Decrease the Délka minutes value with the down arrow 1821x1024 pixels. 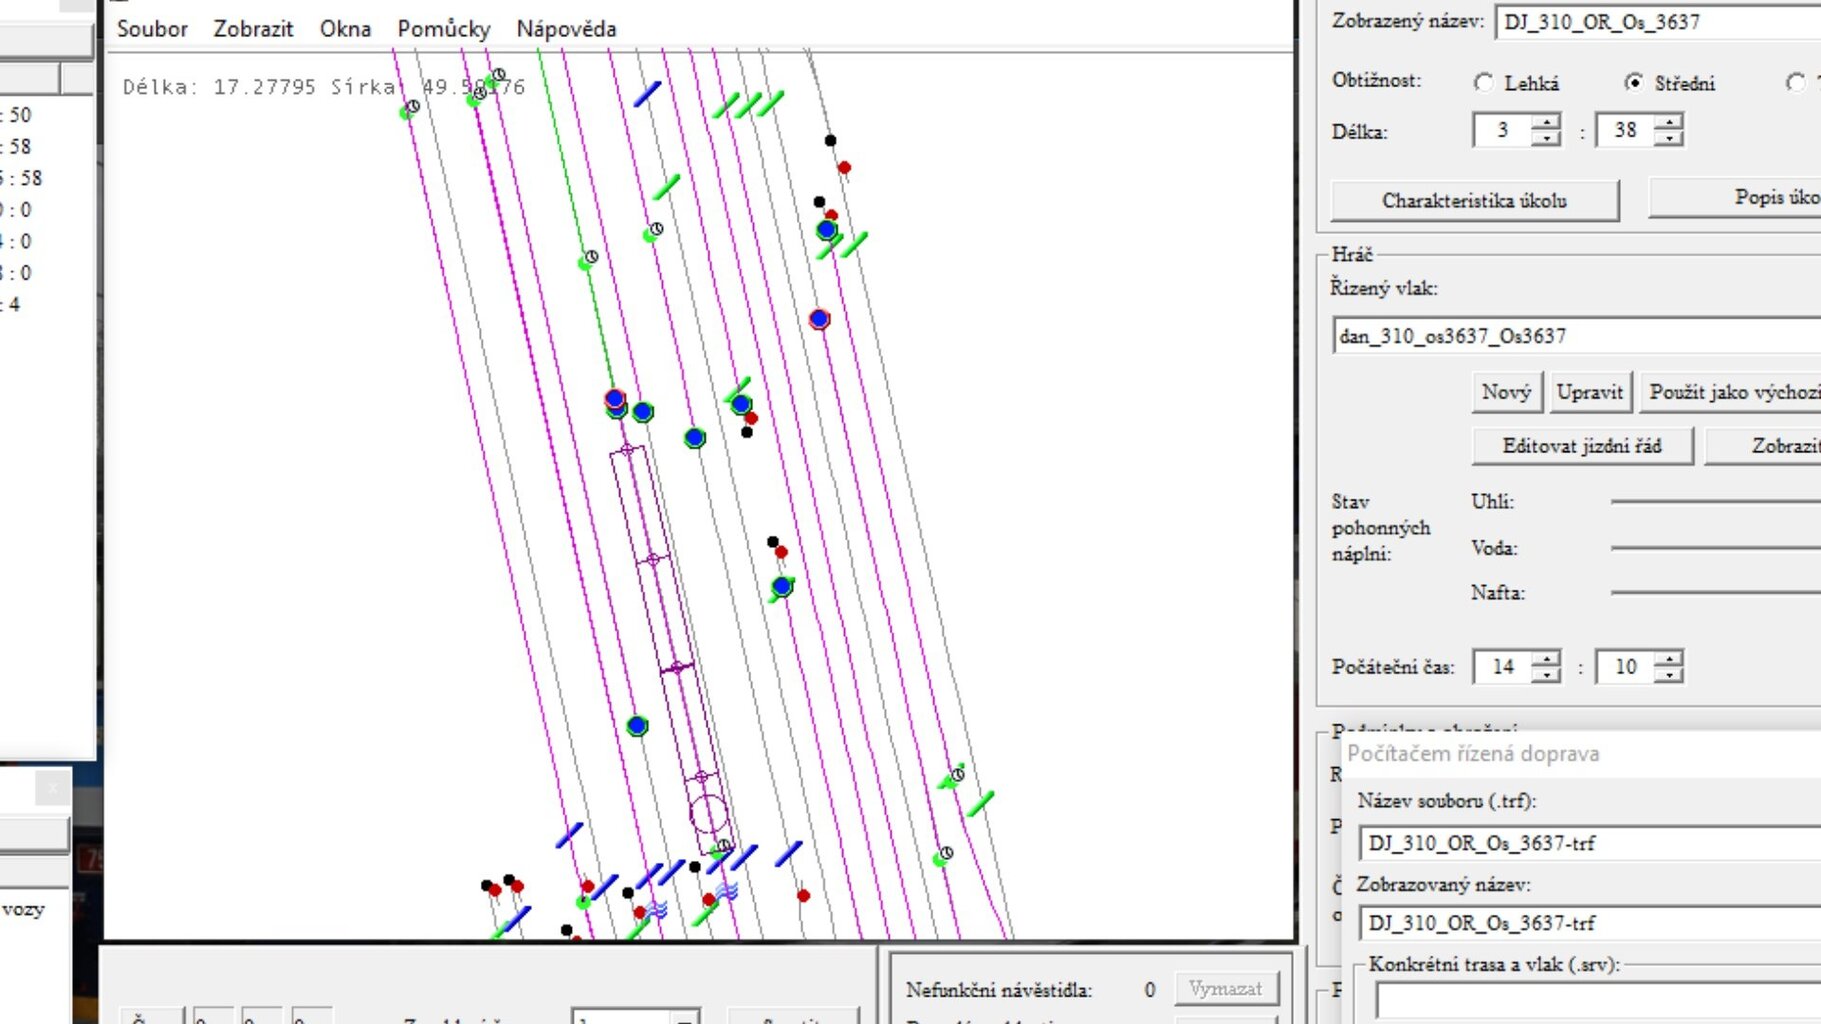coord(1669,138)
